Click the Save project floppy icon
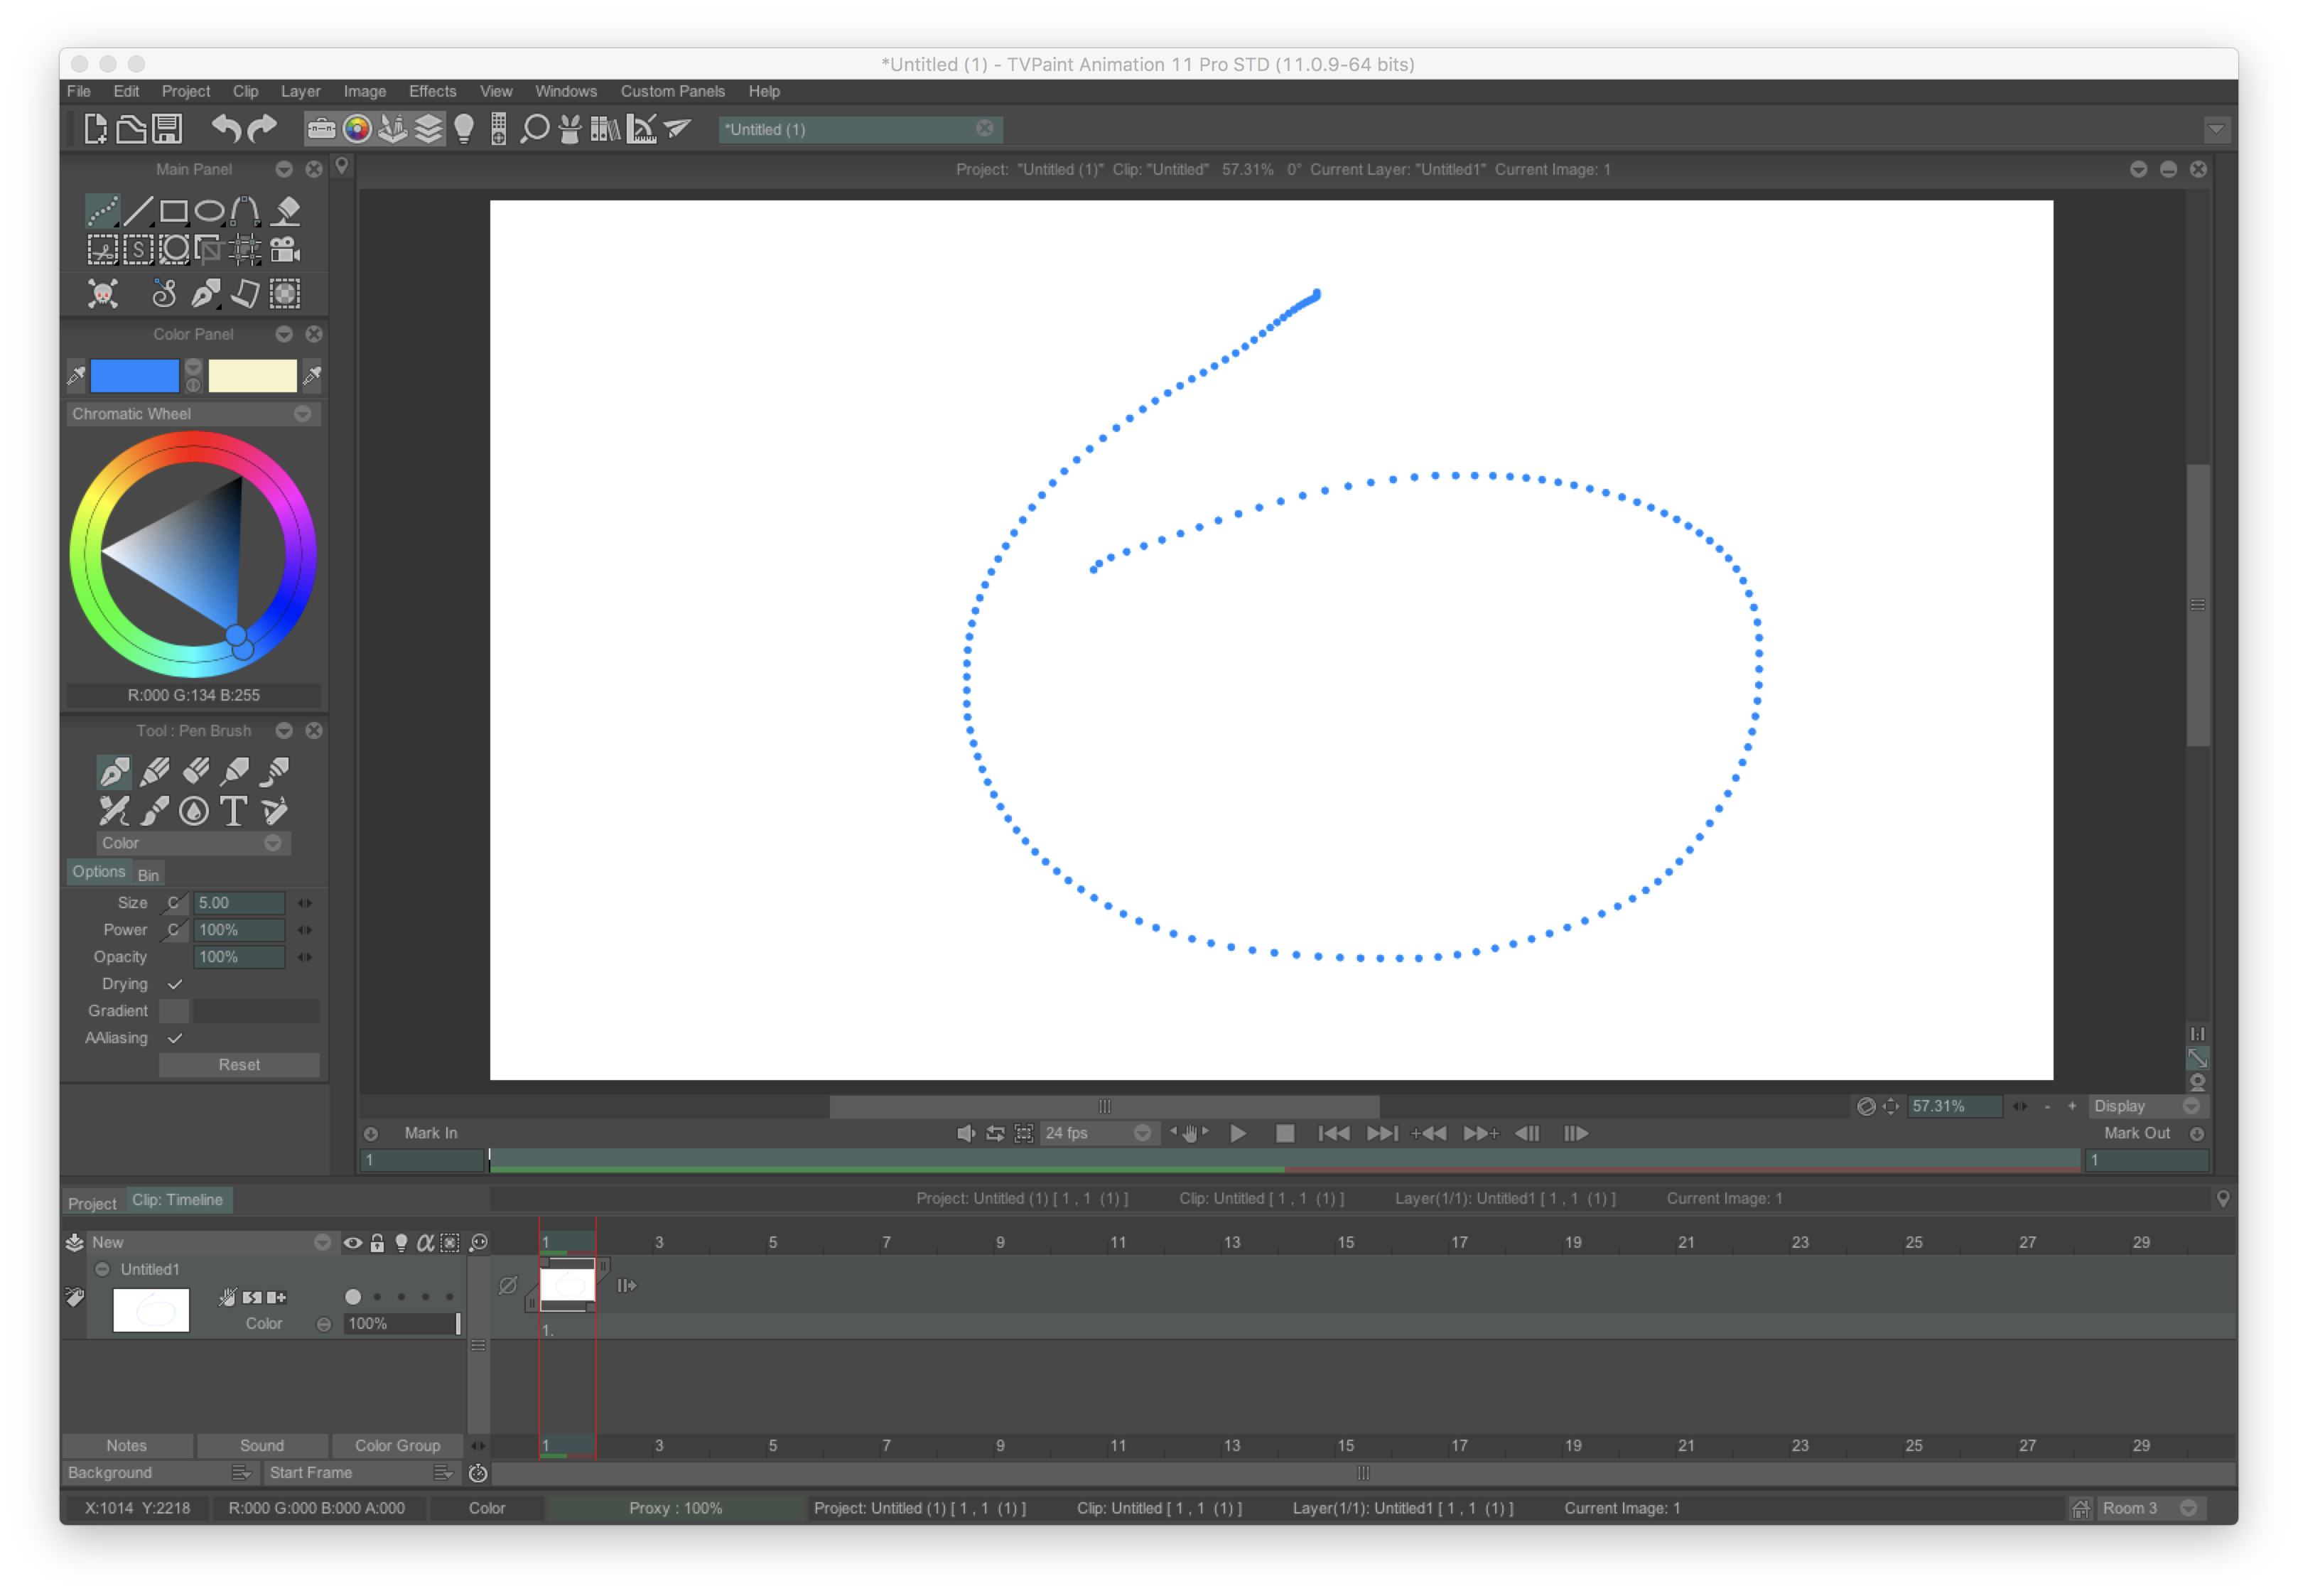2298x1596 pixels. click(167, 129)
